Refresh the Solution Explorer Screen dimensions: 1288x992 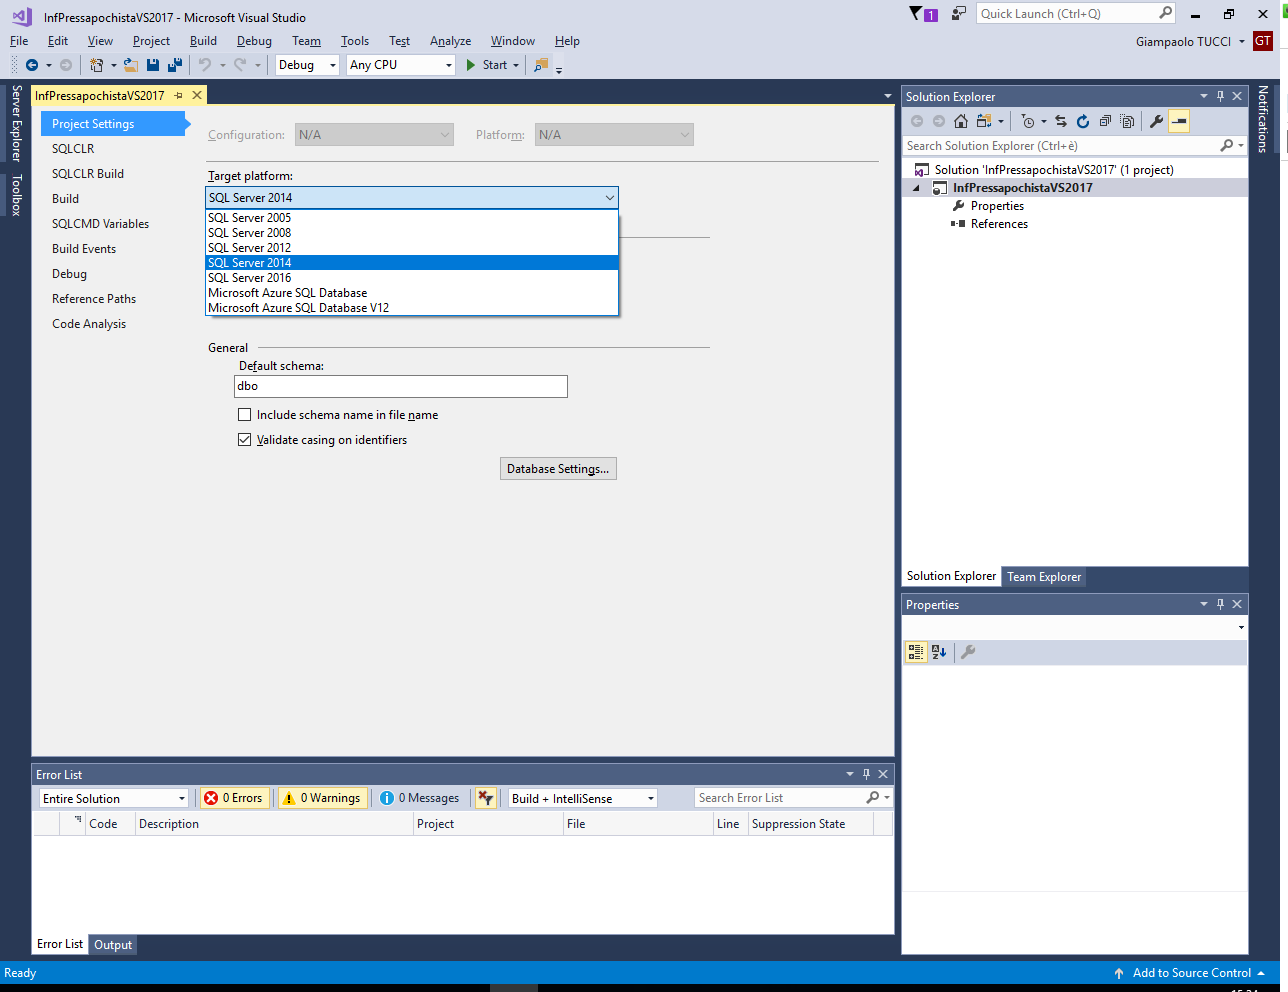click(x=1083, y=121)
